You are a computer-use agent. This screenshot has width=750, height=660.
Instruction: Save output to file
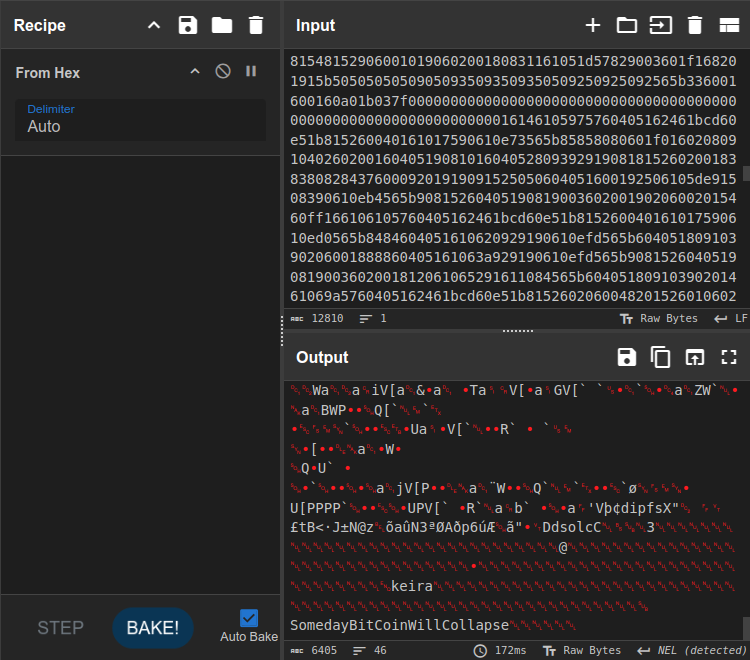point(627,357)
